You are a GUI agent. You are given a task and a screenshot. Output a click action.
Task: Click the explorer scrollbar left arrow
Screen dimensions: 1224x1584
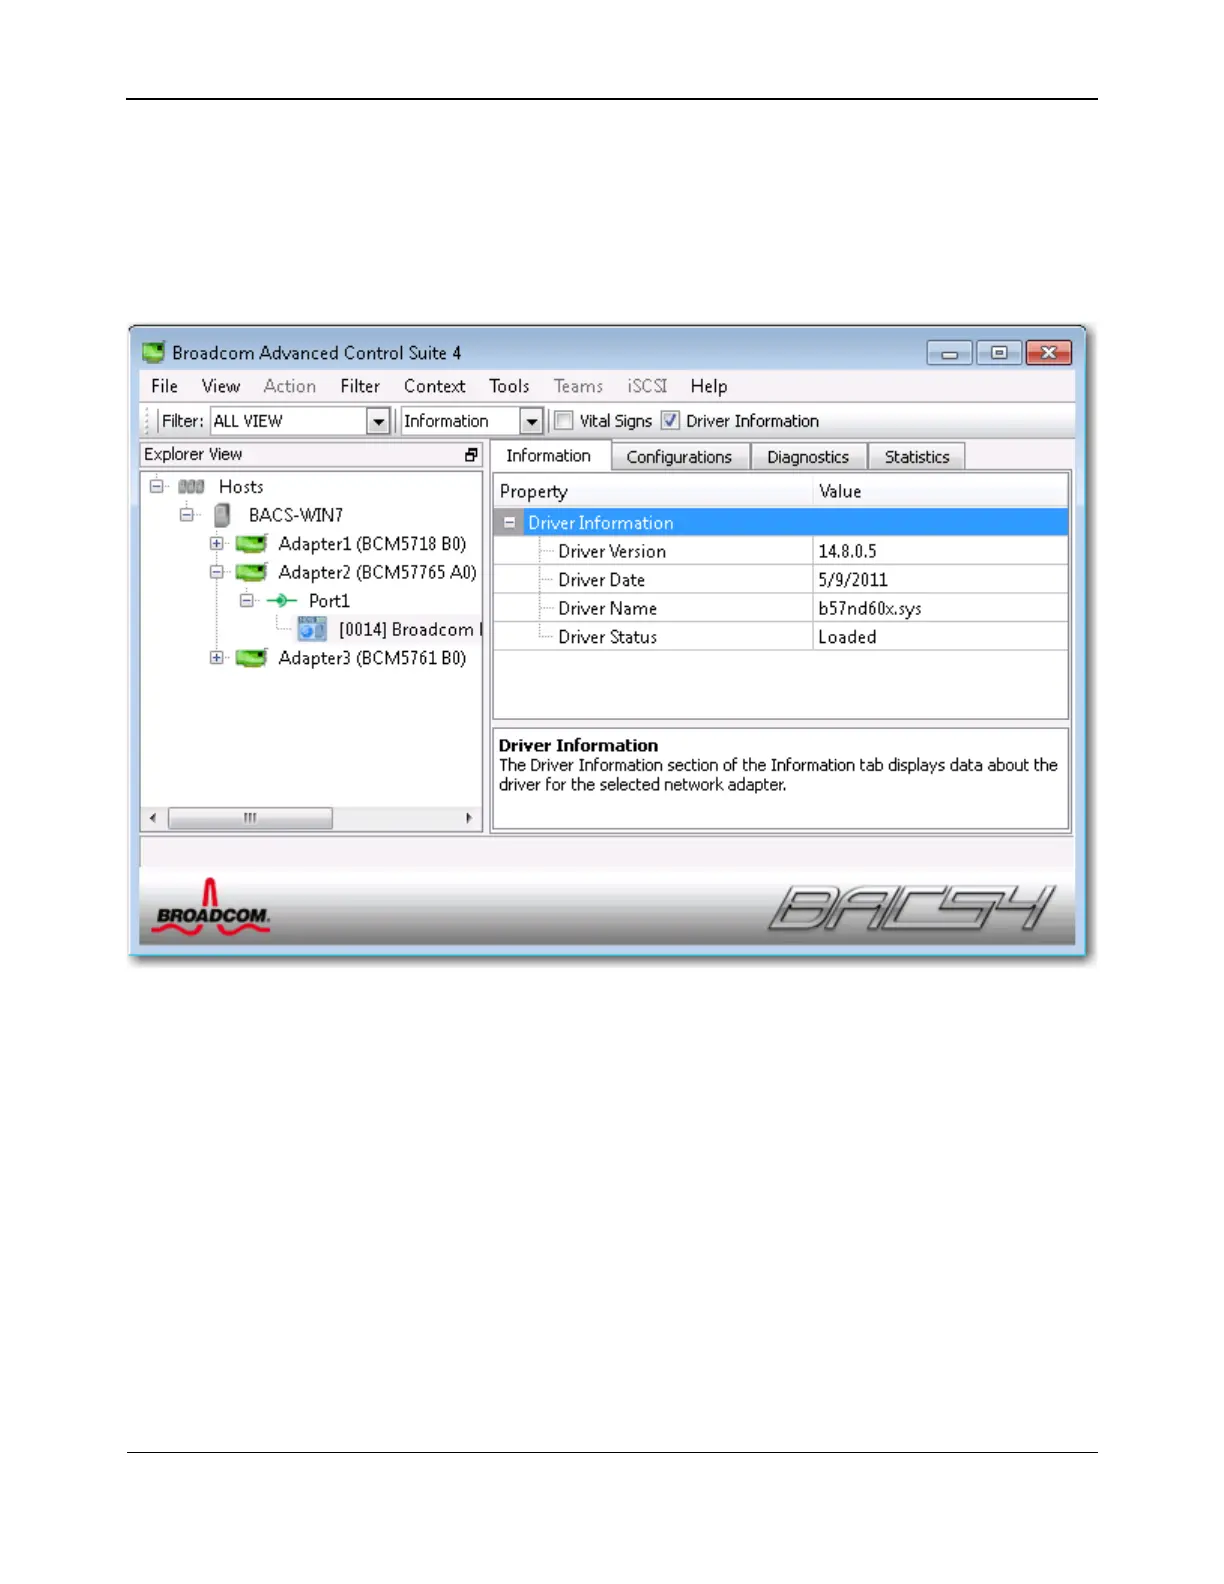153,818
